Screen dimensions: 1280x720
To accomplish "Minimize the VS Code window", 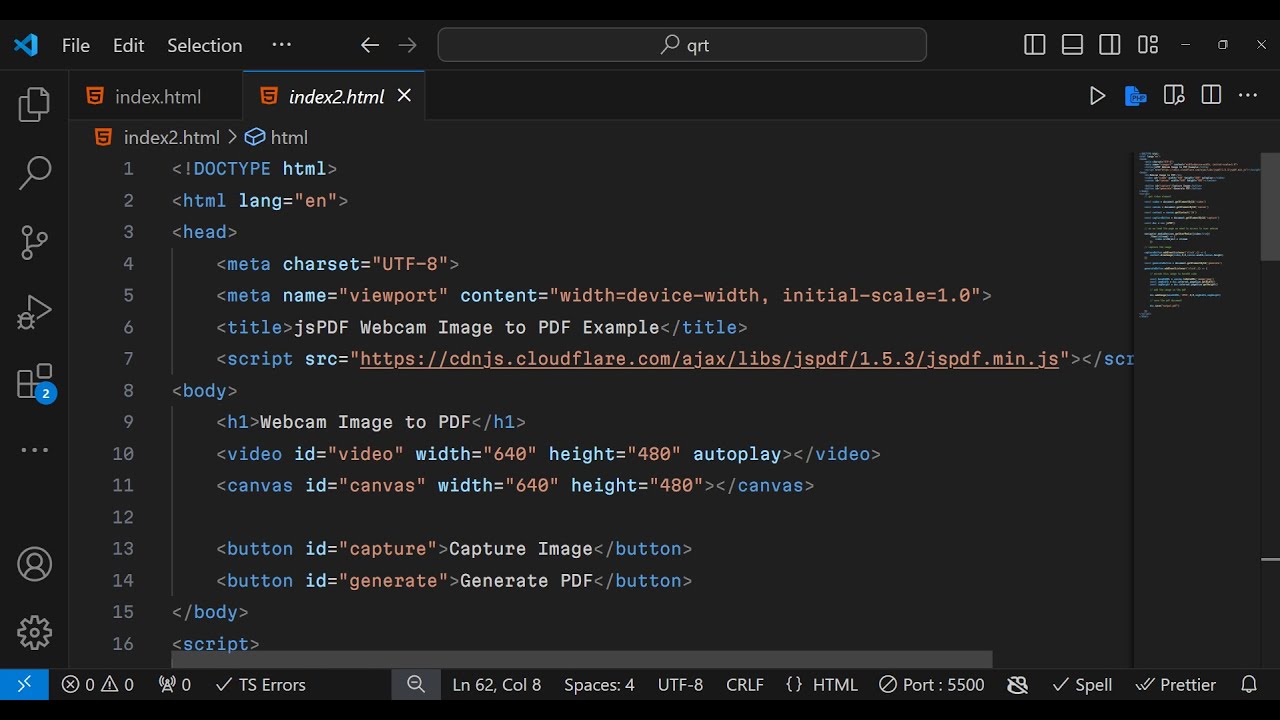I will (1186, 45).
